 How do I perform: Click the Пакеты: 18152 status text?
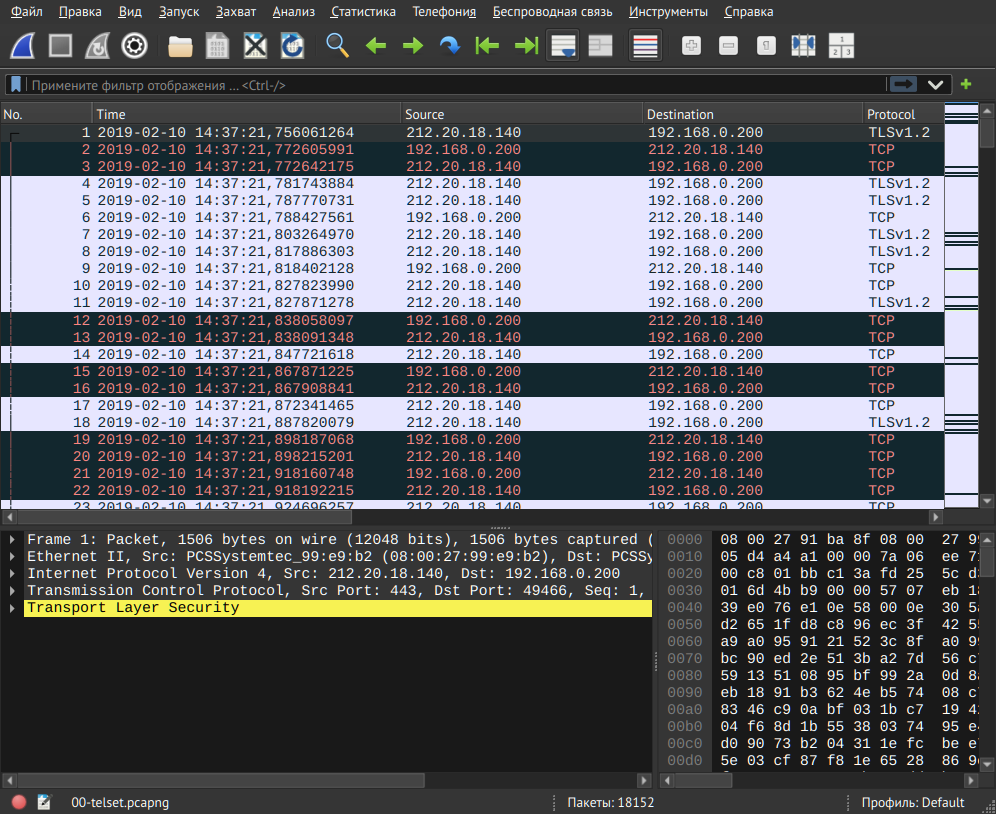point(610,803)
